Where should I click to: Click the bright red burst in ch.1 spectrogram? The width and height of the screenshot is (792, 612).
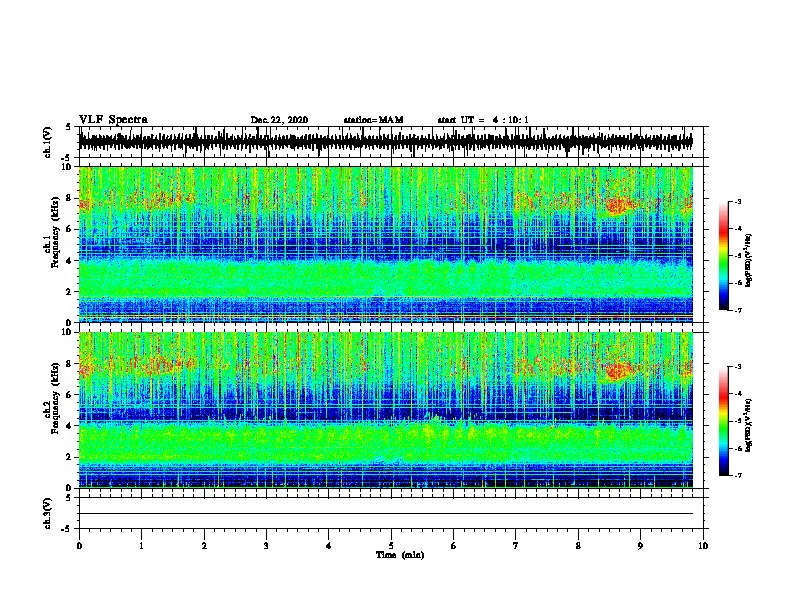pyautogui.click(x=617, y=206)
